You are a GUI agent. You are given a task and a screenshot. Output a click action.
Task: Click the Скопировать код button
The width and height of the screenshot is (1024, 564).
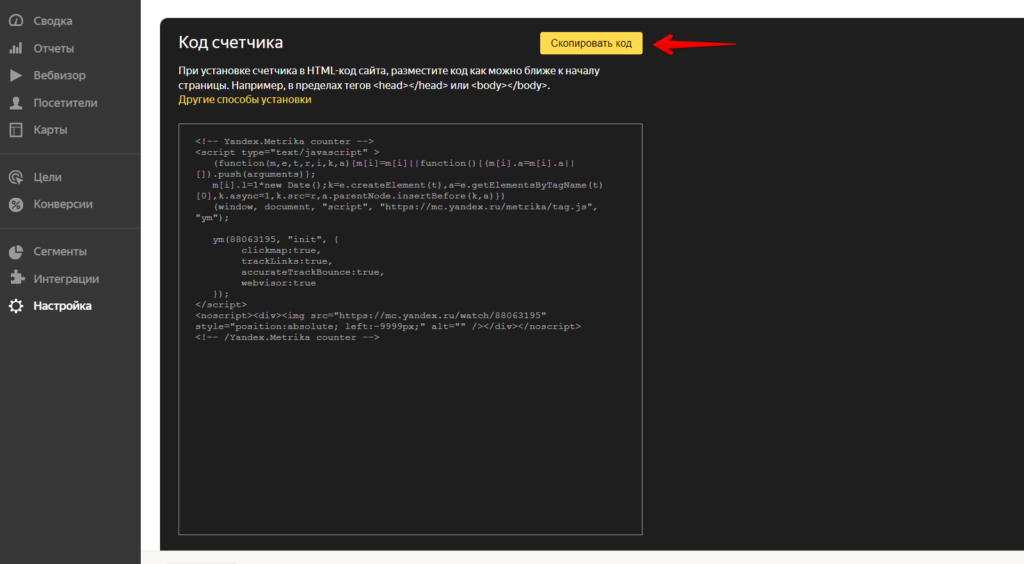(x=591, y=43)
